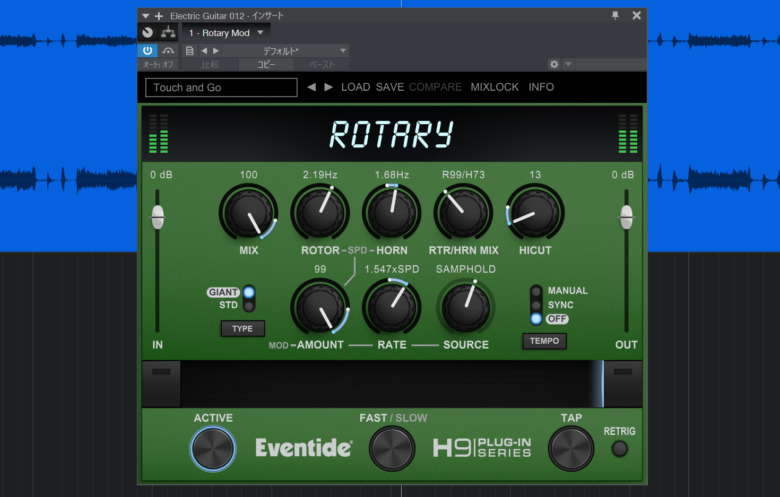Click the IN level slider handle
Viewport: 780px width, 497px height.
[158, 217]
